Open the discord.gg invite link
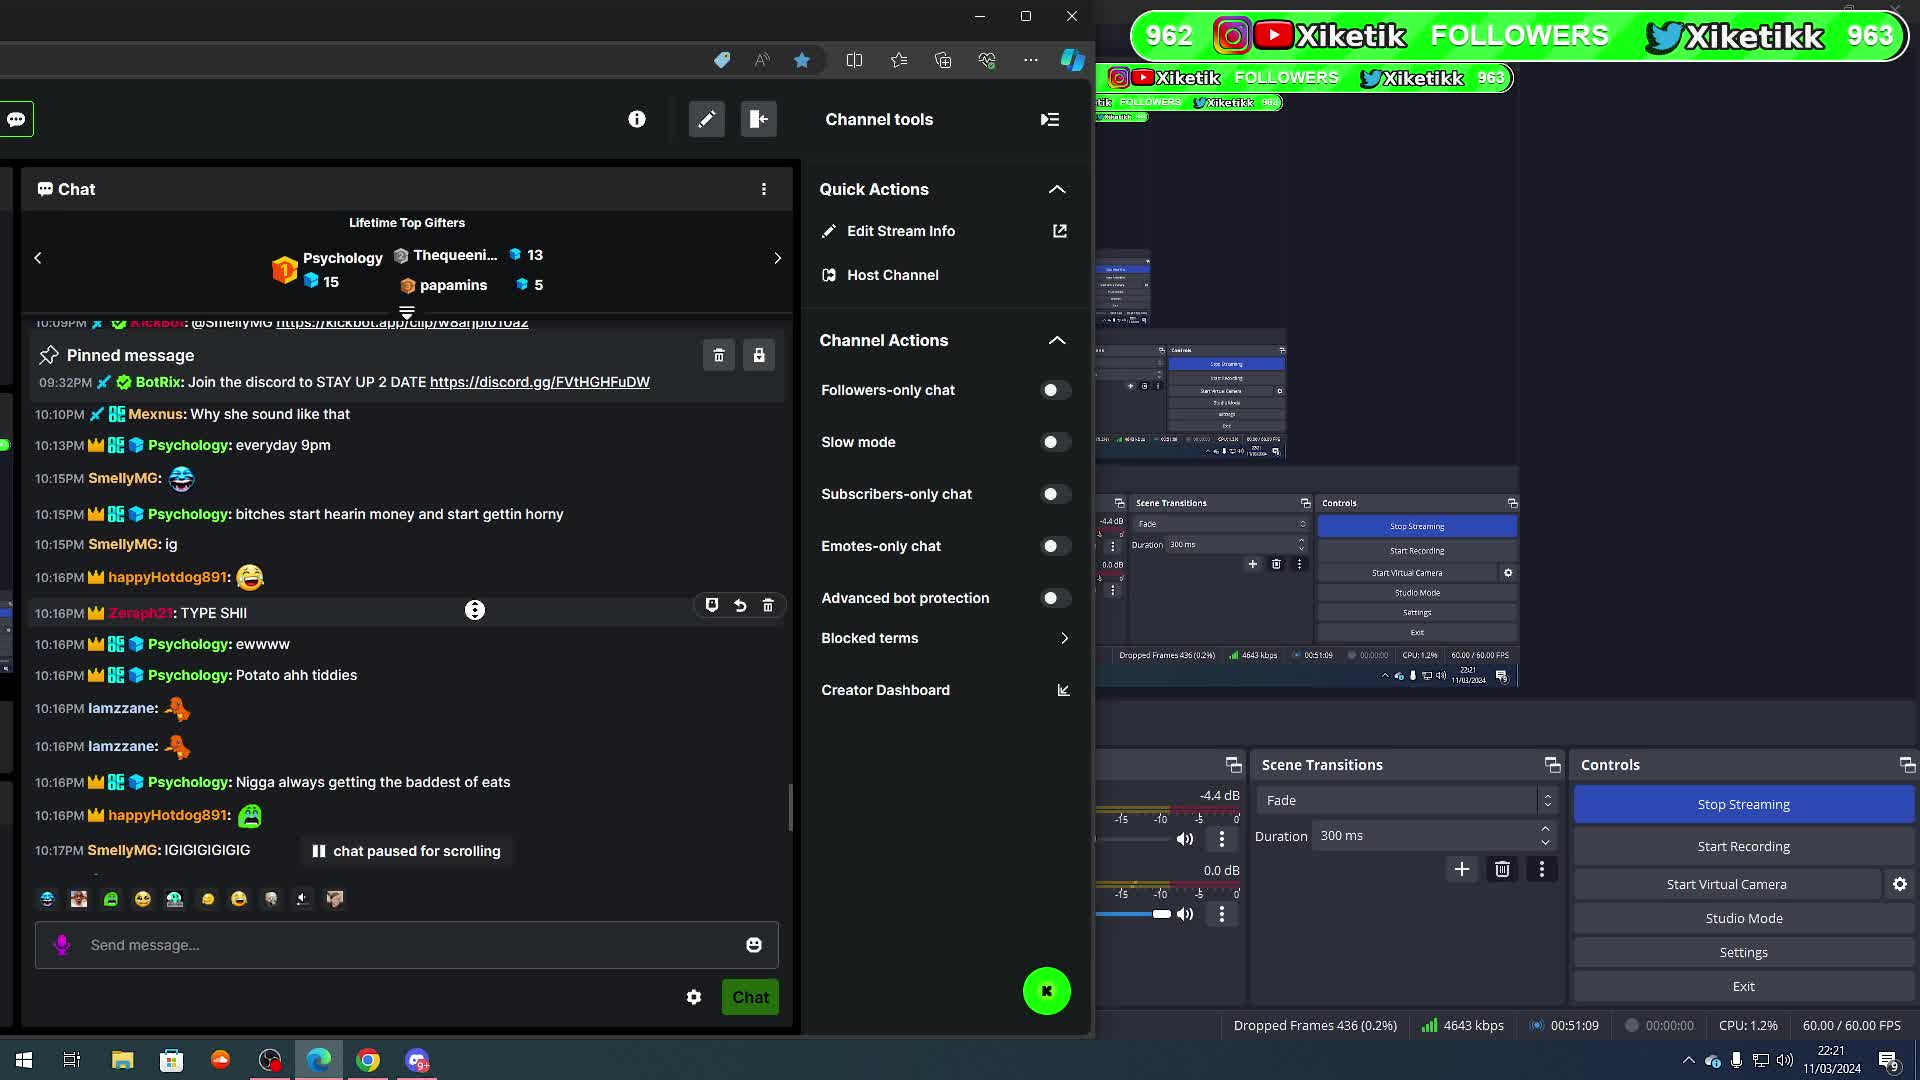The image size is (1920, 1080). (x=539, y=382)
